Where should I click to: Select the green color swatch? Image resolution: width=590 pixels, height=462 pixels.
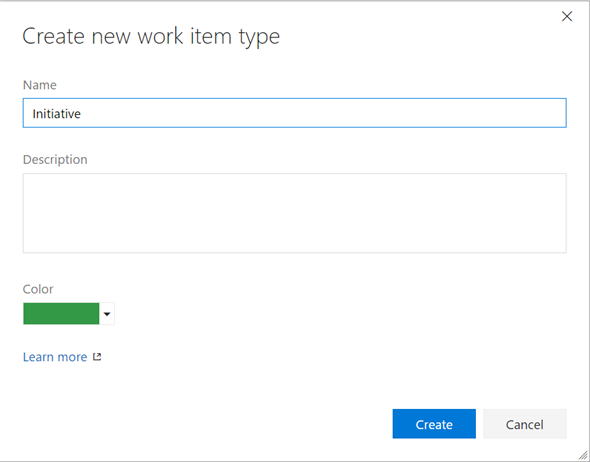pos(61,313)
